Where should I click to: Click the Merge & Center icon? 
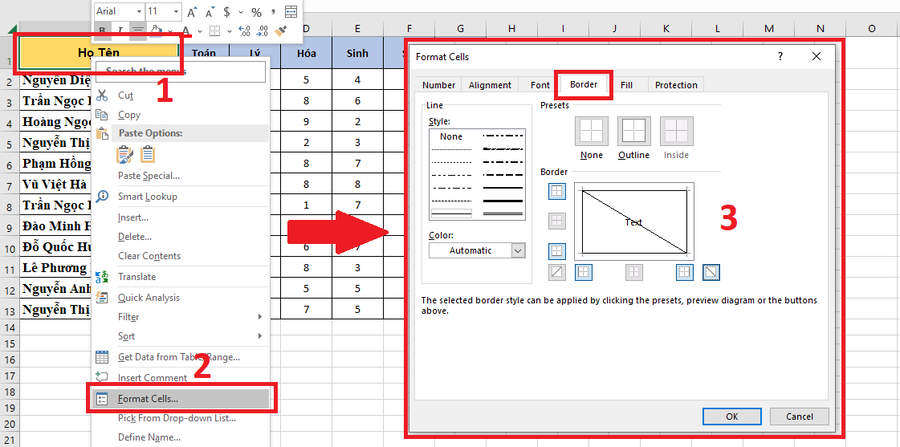coord(291,11)
